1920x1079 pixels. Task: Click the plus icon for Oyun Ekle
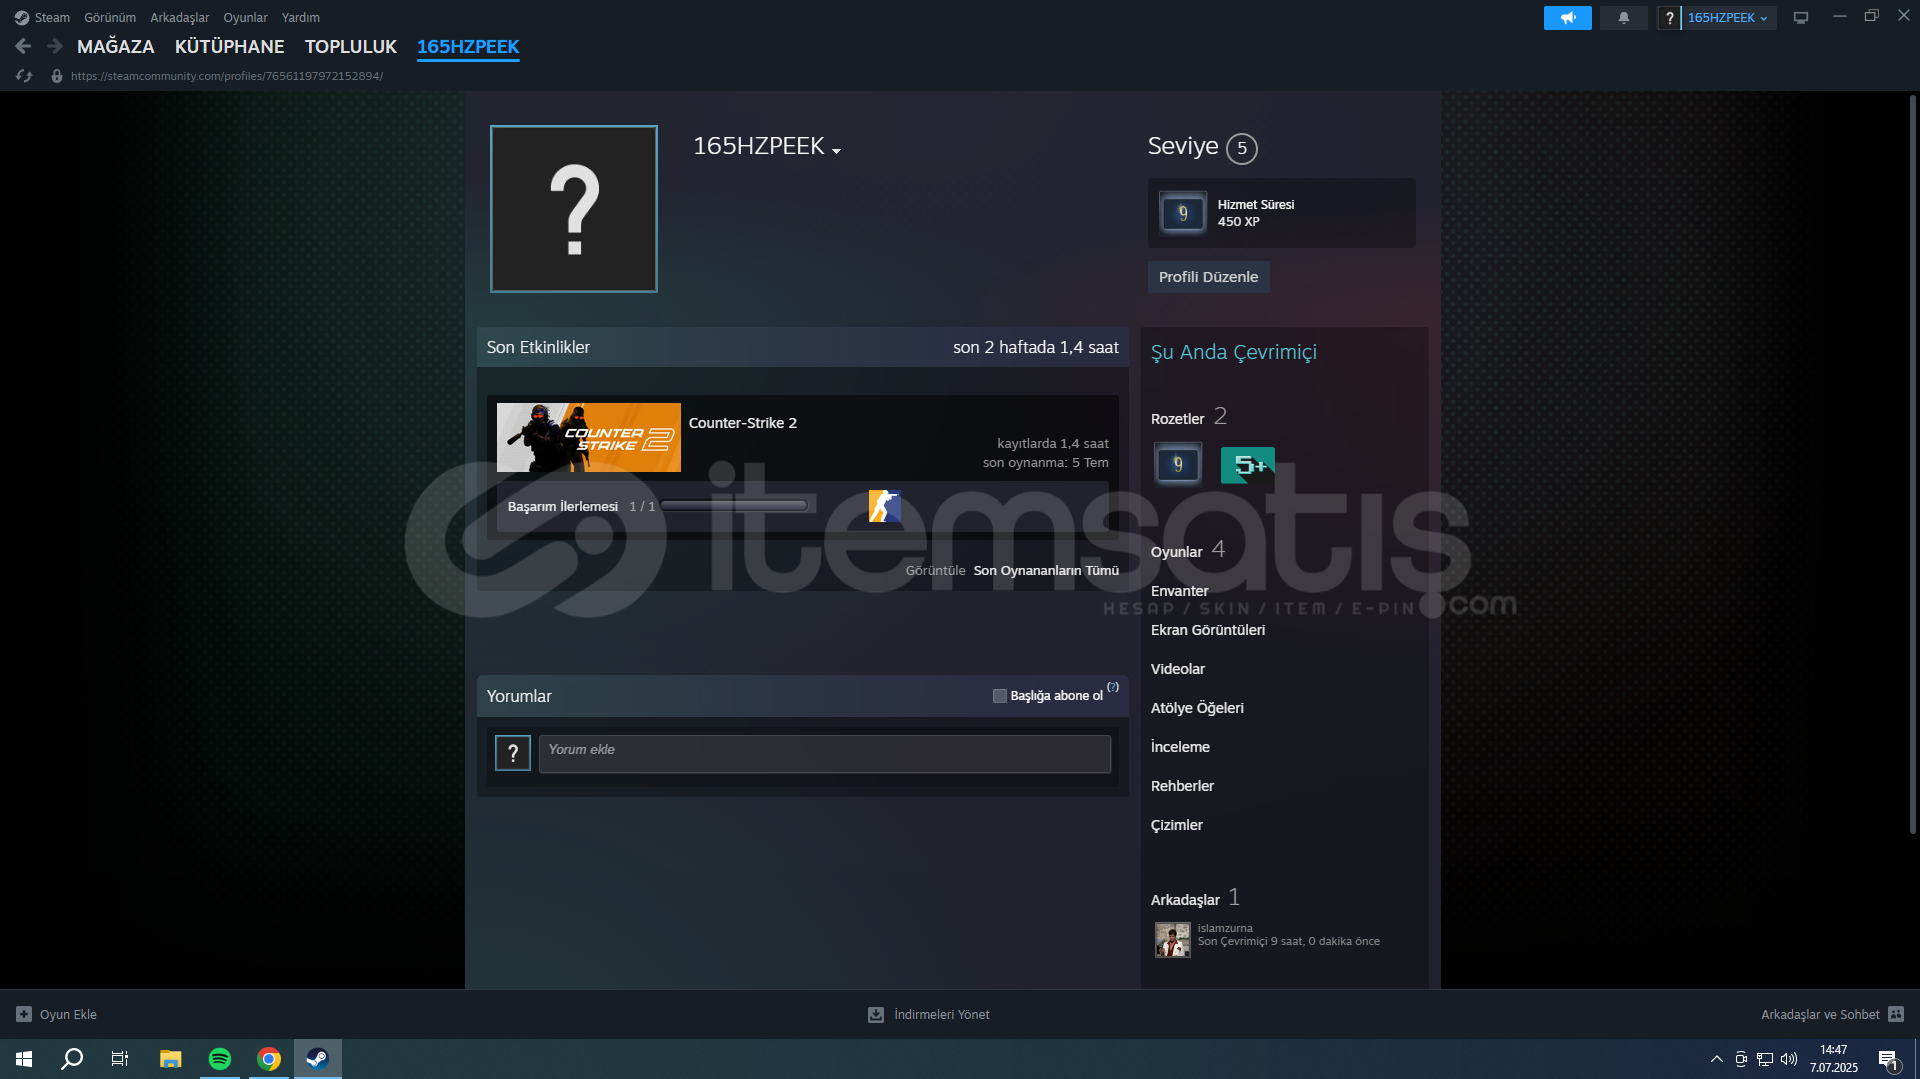coord(24,1014)
